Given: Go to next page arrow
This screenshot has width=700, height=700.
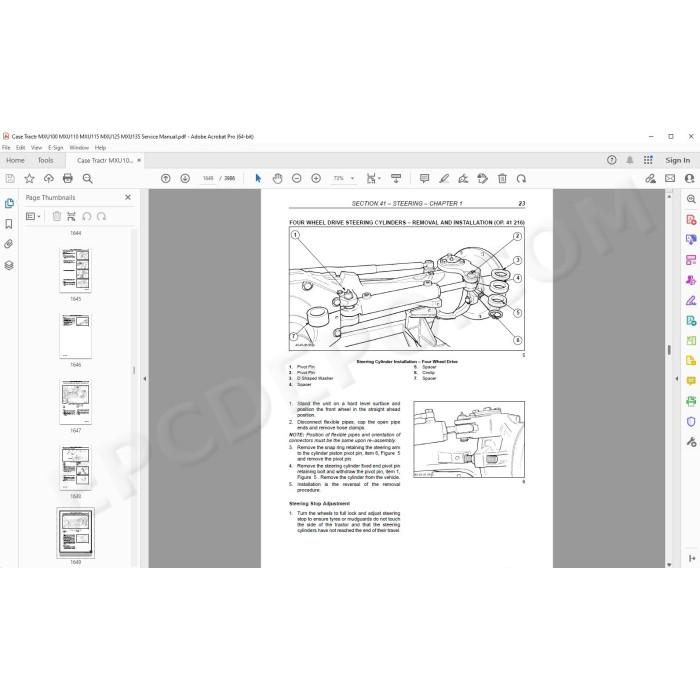Looking at the screenshot, I should [185, 179].
